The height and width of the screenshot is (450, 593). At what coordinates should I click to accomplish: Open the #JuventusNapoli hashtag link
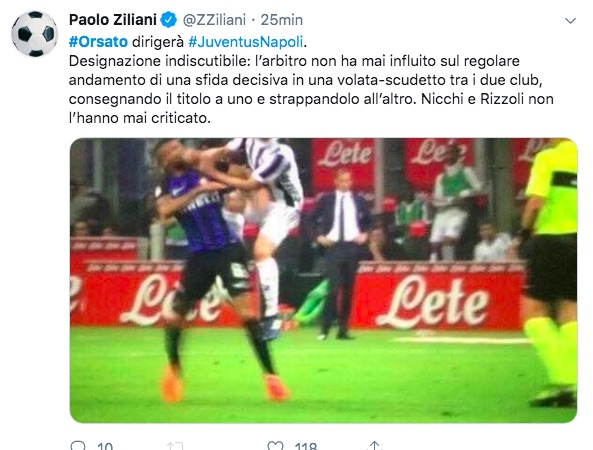(246, 42)
